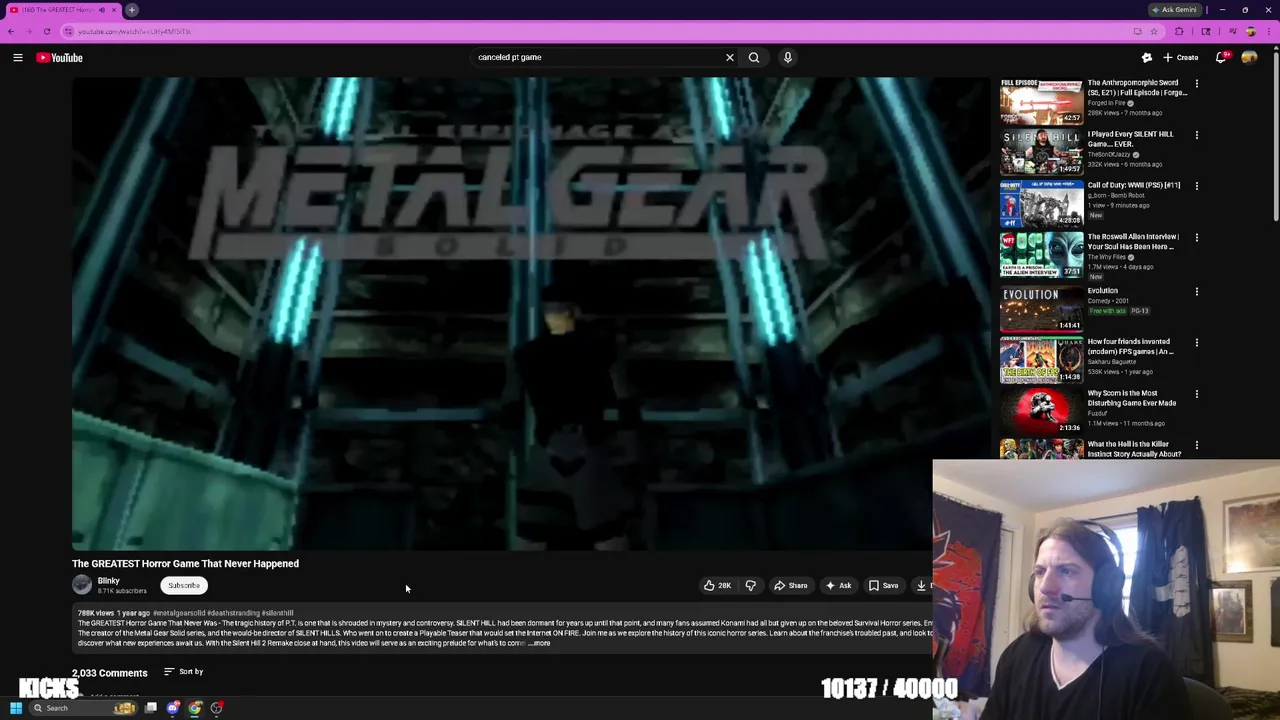Open YouTube notifications bell
1280x720 pixels.
pyautogui.click(x=1221, y=58)
